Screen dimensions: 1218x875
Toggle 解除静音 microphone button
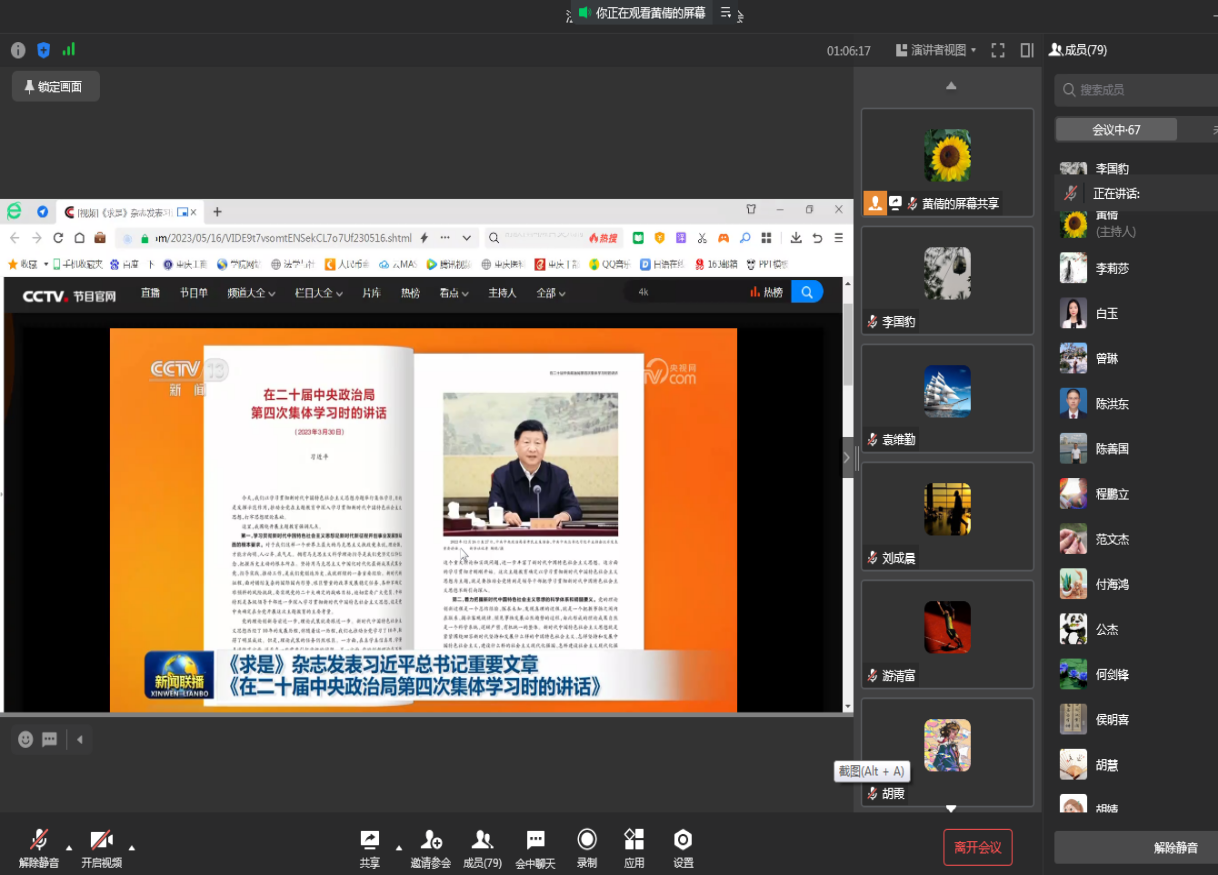[39, 840]
